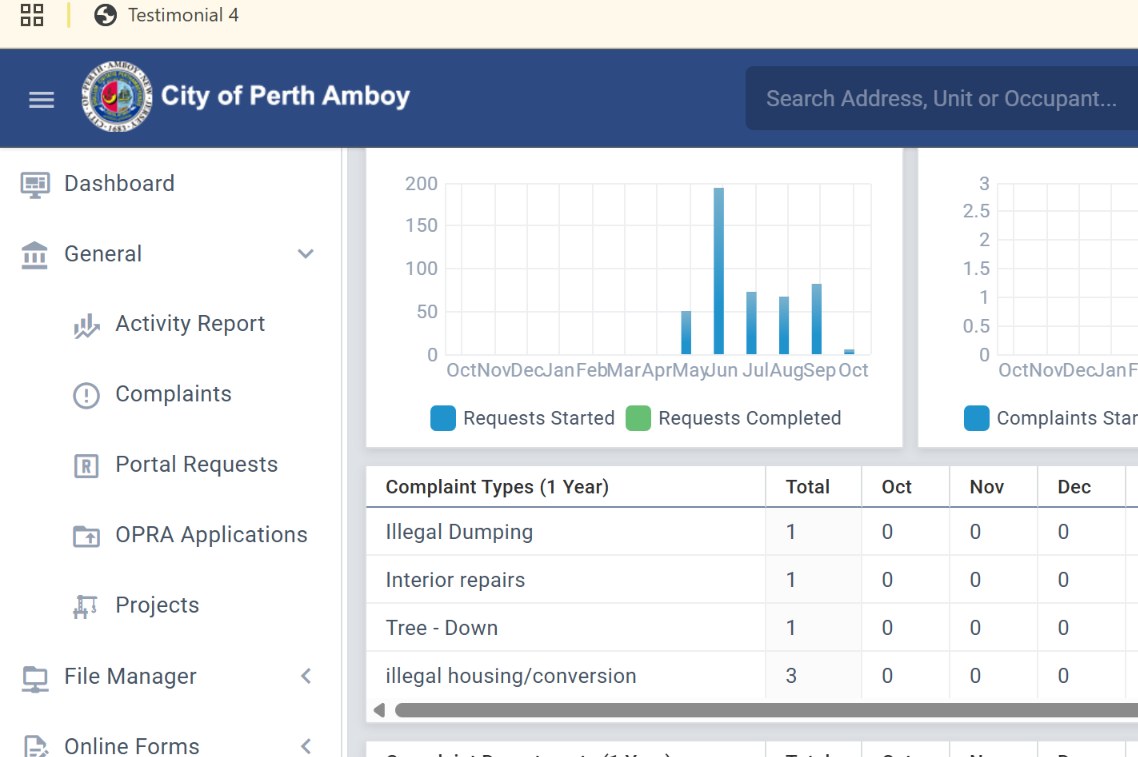Focus the Search Address, Unit or Occupant field
Viewport: 1138px width, 757px height.
(x=941, y=98)
